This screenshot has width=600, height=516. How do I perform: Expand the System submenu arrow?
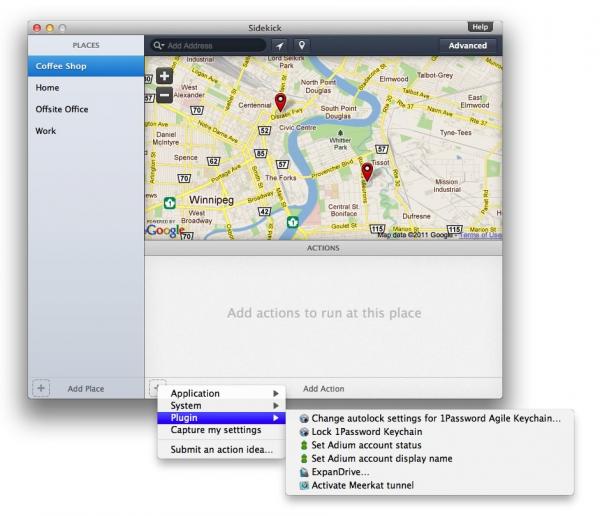[x=276, y=406]
